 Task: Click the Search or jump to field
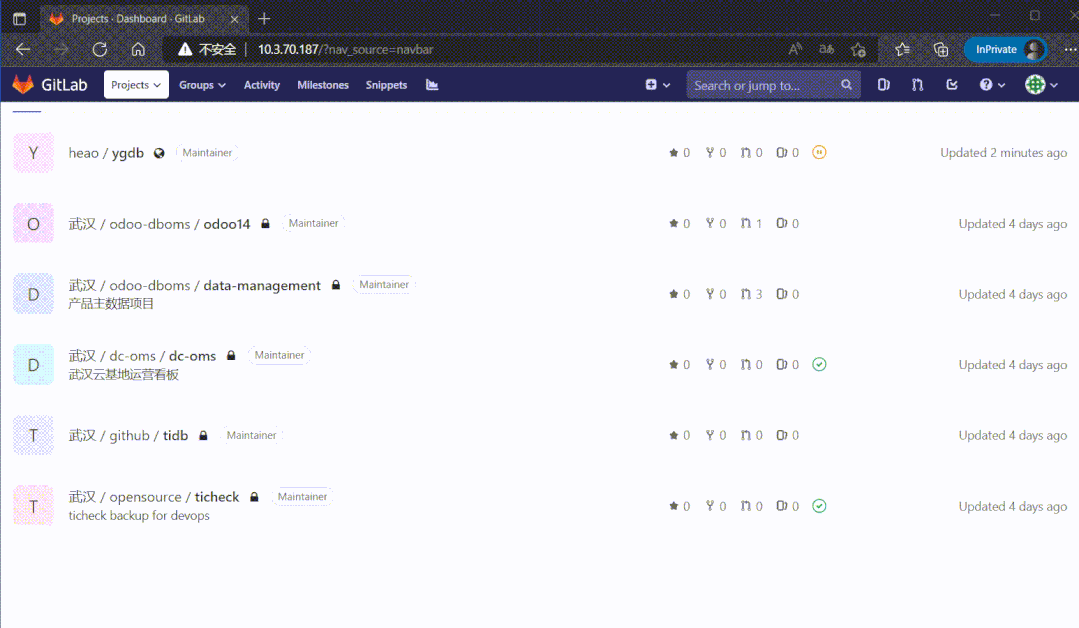pos(765,85)
